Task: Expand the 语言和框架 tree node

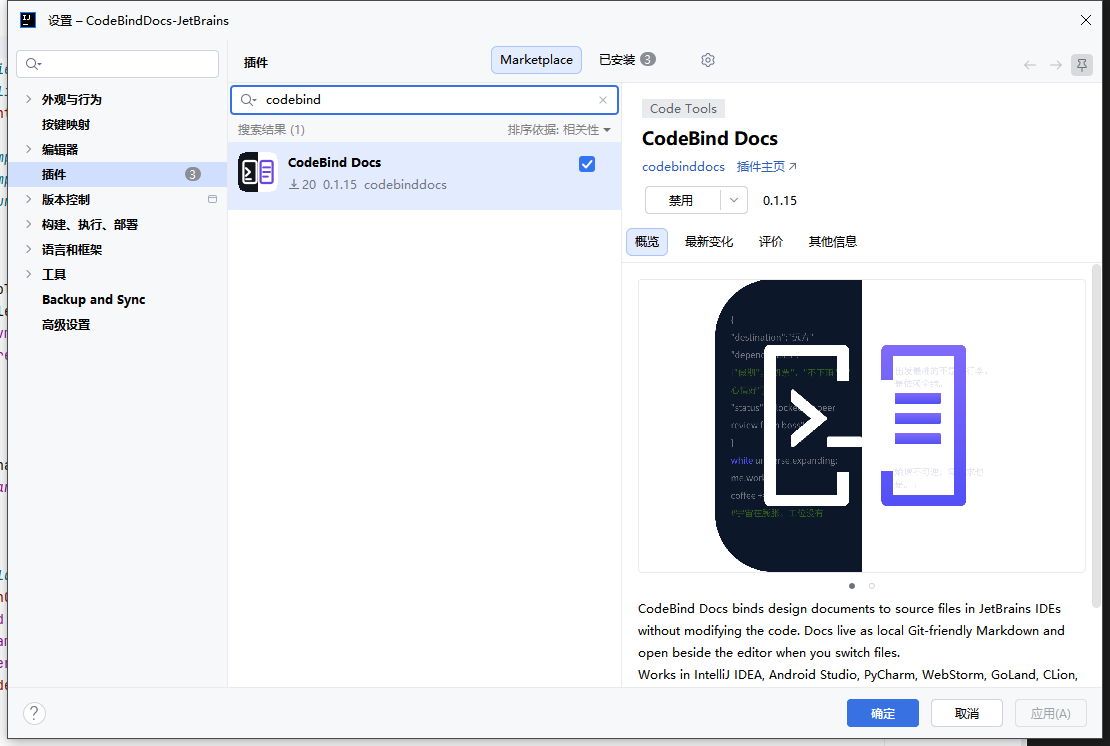Action: (28, 249)
